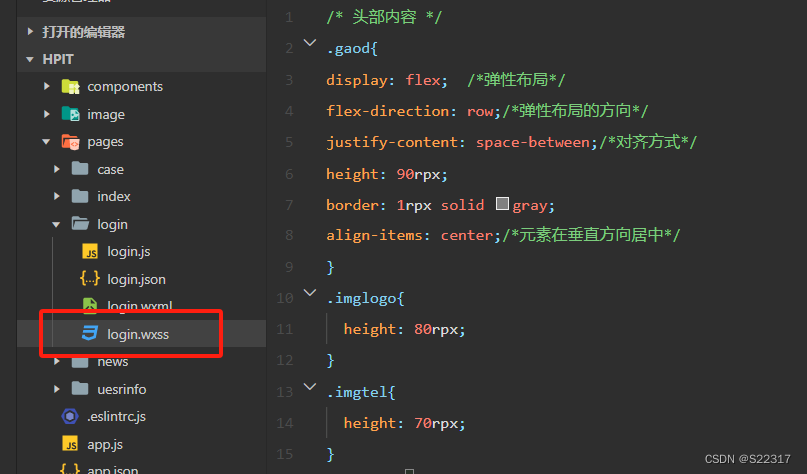Click the pages folder icon
Viewport: 807px width, 474px height.
coord(71,142)
